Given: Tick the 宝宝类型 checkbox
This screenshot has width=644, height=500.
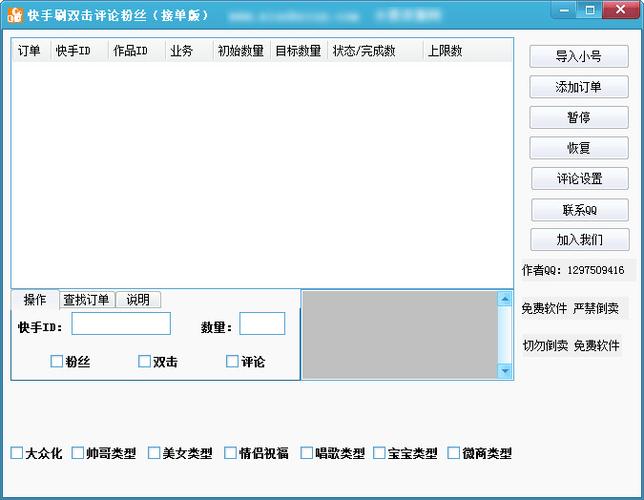Looking at the screenshot, I should [380, 453].
